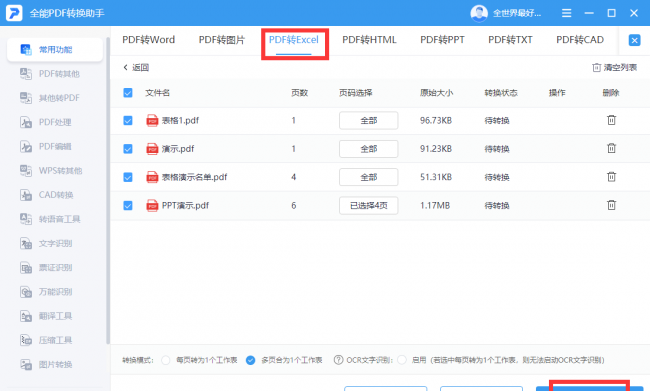Image resolution: width=650 pixels, height=391 pixels.
Task: Open the PDF转其他 sidebar item
Action: pos(50,74)
